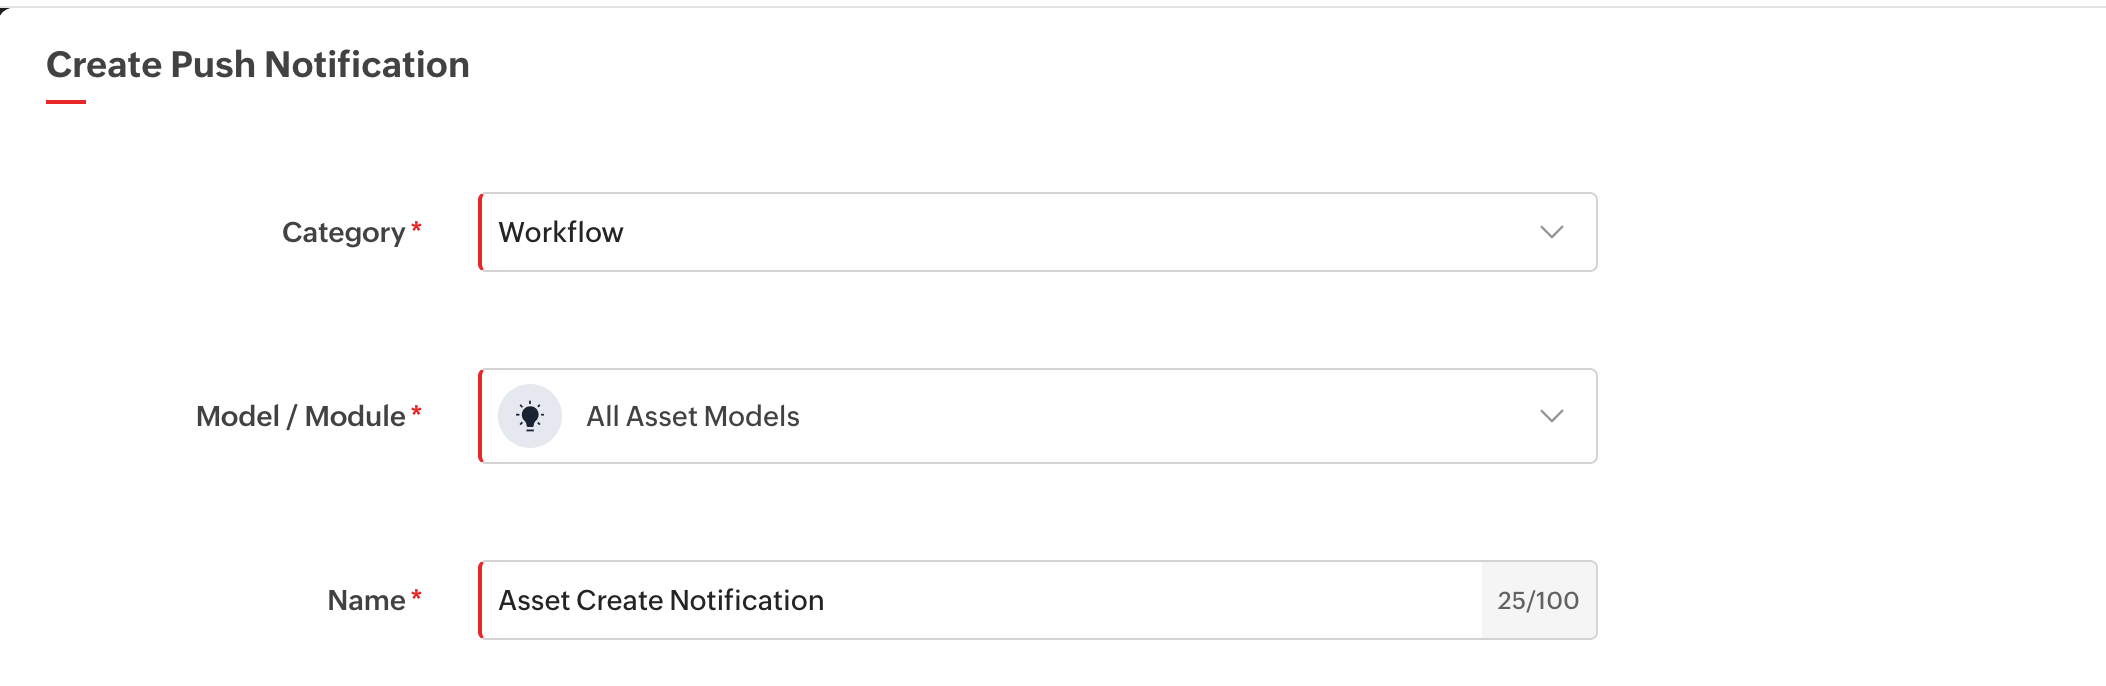The image size is (2106, 686).
Task: Expand the Category dropdown chevron
Action: point(1551,232)
